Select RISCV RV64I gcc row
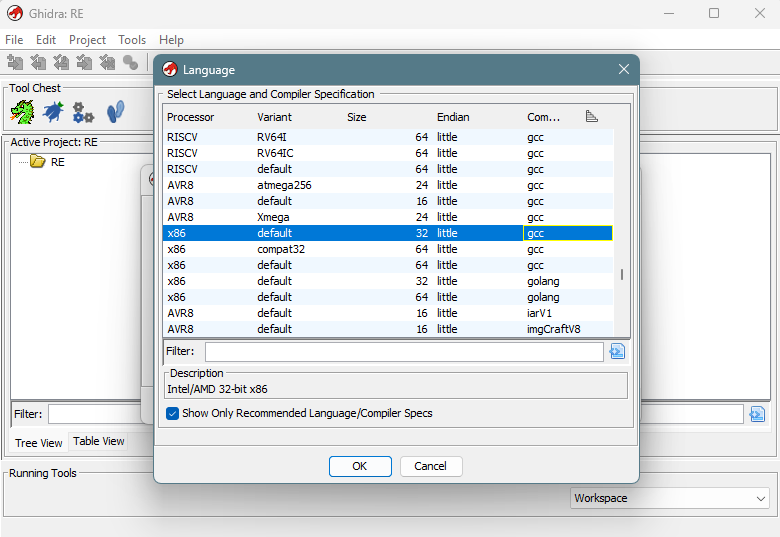 tap(389, 137)
